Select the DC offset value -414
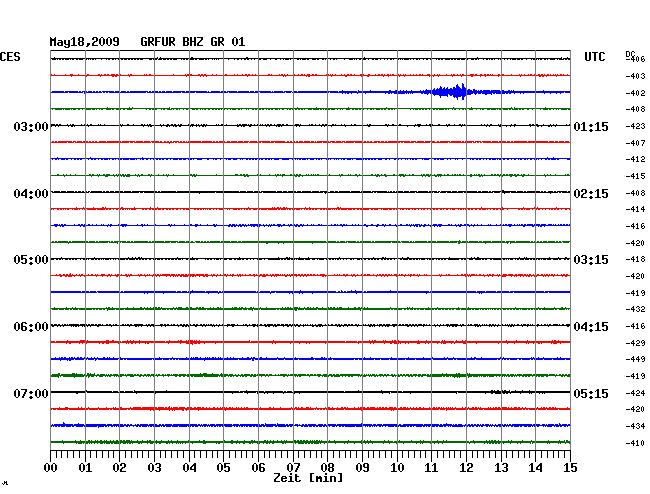The width and height of the screenshot is (650, 494). (x=635, y=209)
